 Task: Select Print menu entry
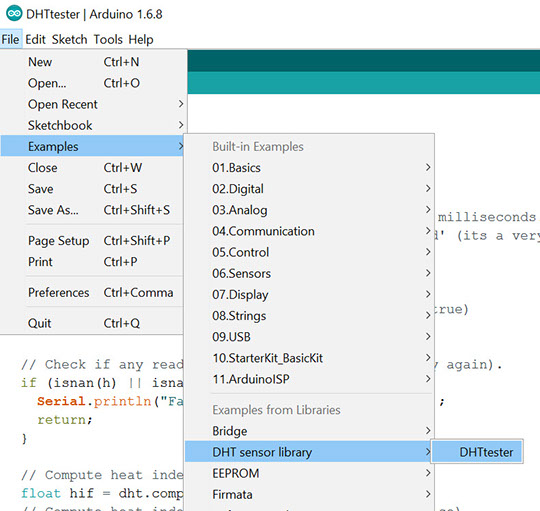coord(92,262)
